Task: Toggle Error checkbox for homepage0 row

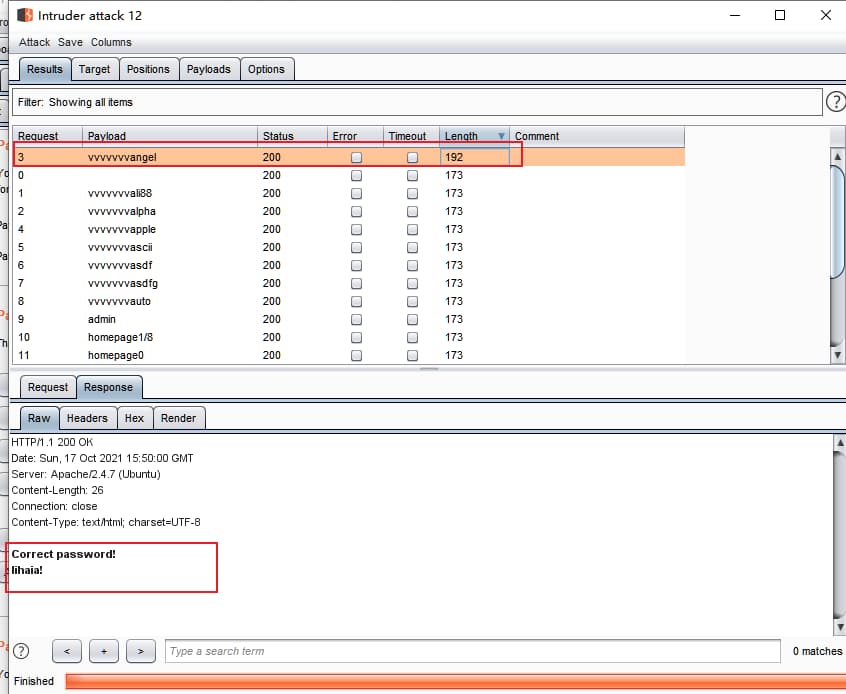Action: point(356,355)
